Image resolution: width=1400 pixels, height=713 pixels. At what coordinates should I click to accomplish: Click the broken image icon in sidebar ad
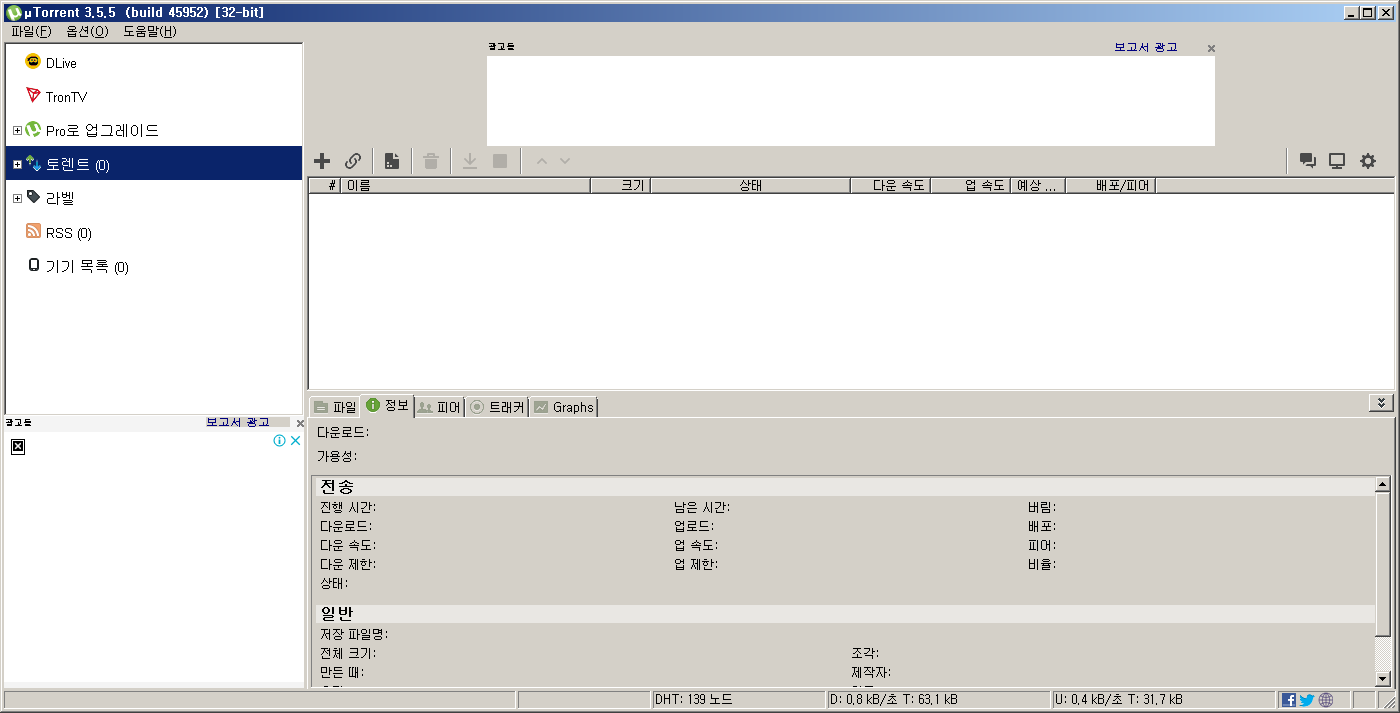[x=17, y=446]
